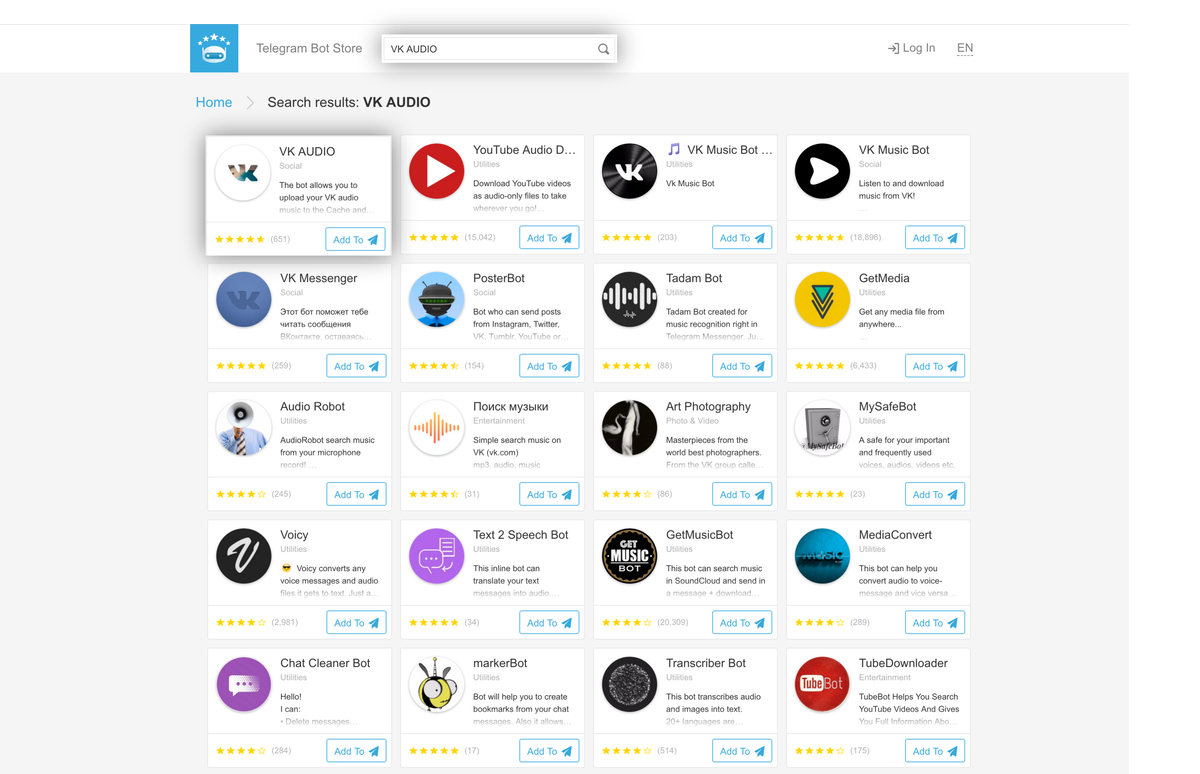
Task: Open the VK AUDIO card title
Action: point(307,152)
